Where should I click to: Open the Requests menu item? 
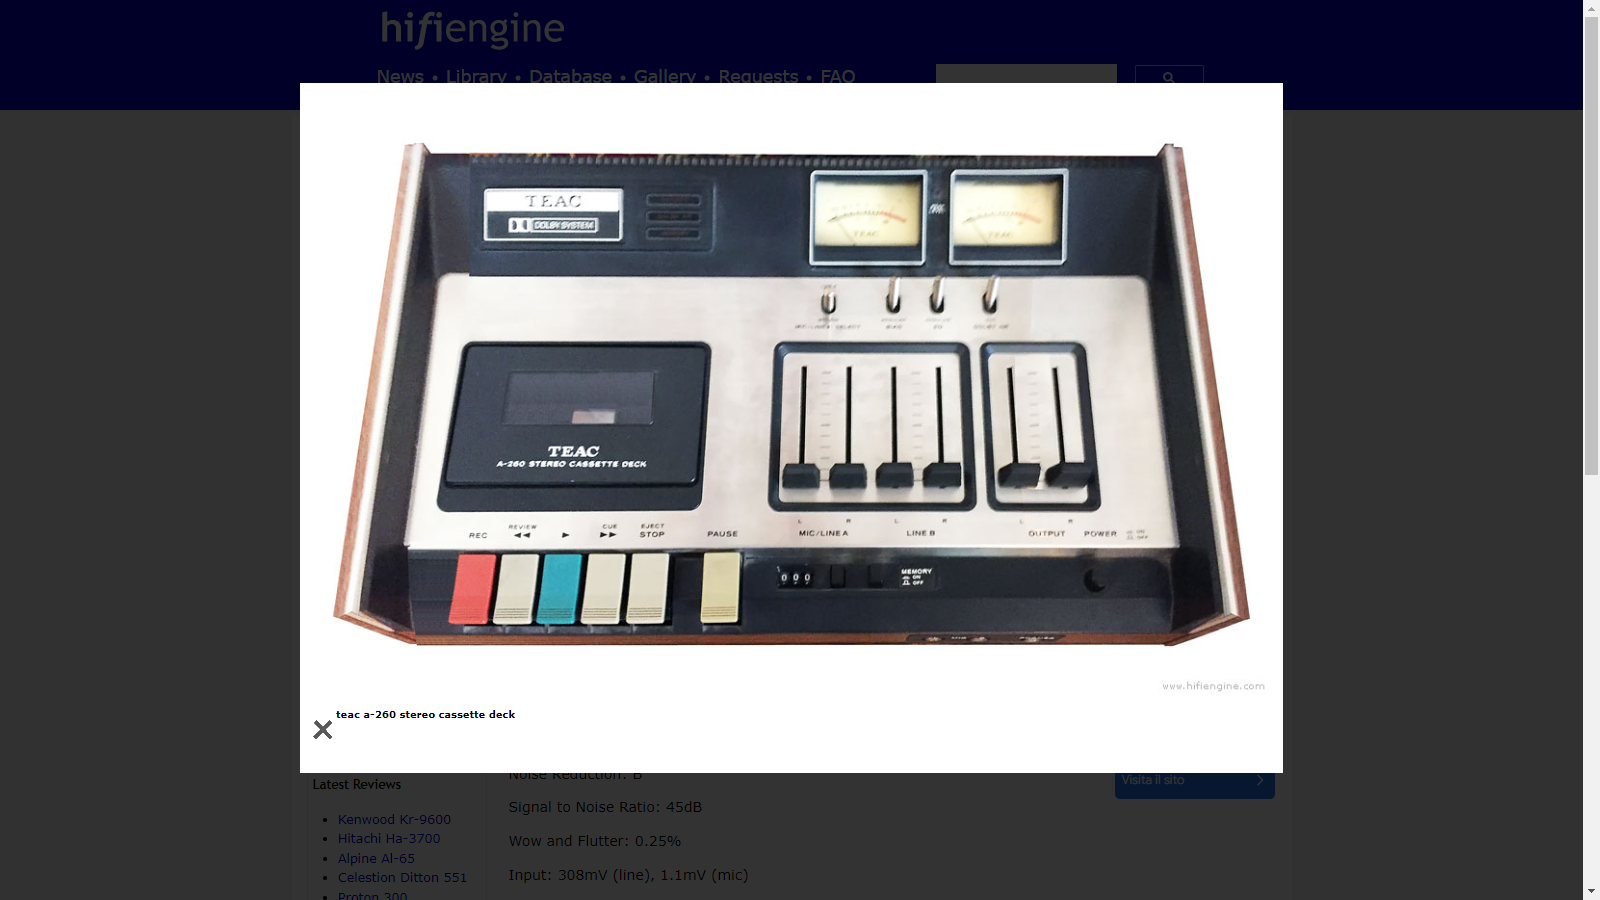click(758, 76)
